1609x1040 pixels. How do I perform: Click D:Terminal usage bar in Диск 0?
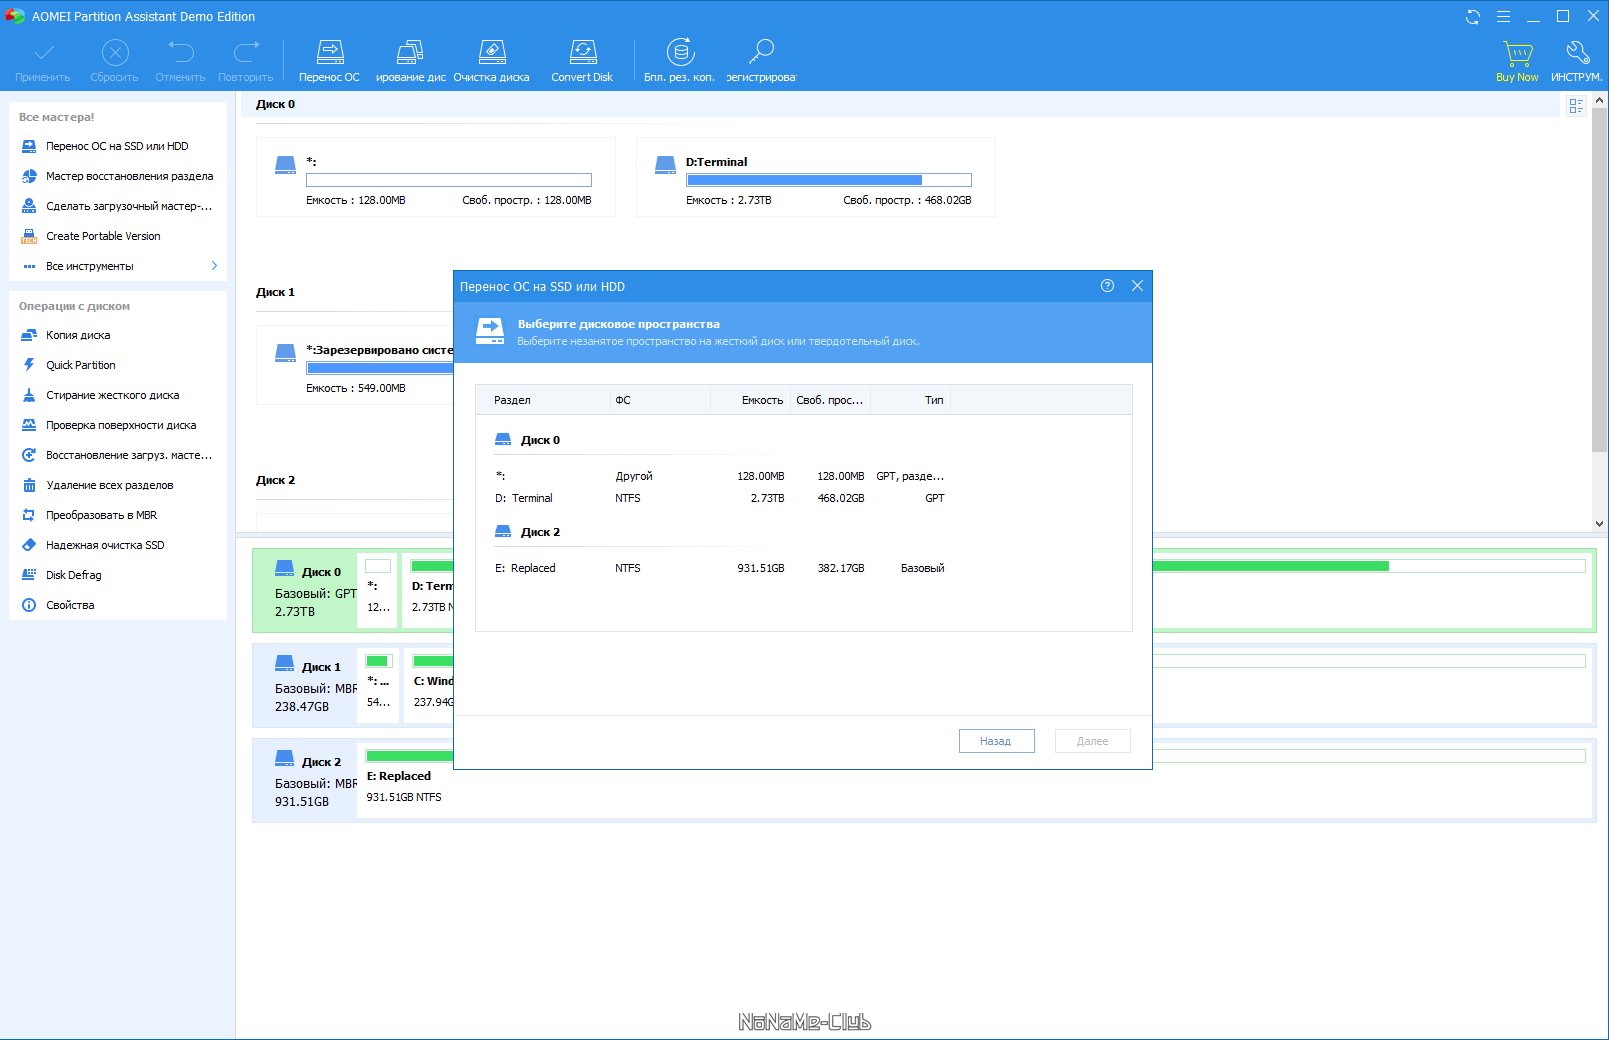coord(828,180)
